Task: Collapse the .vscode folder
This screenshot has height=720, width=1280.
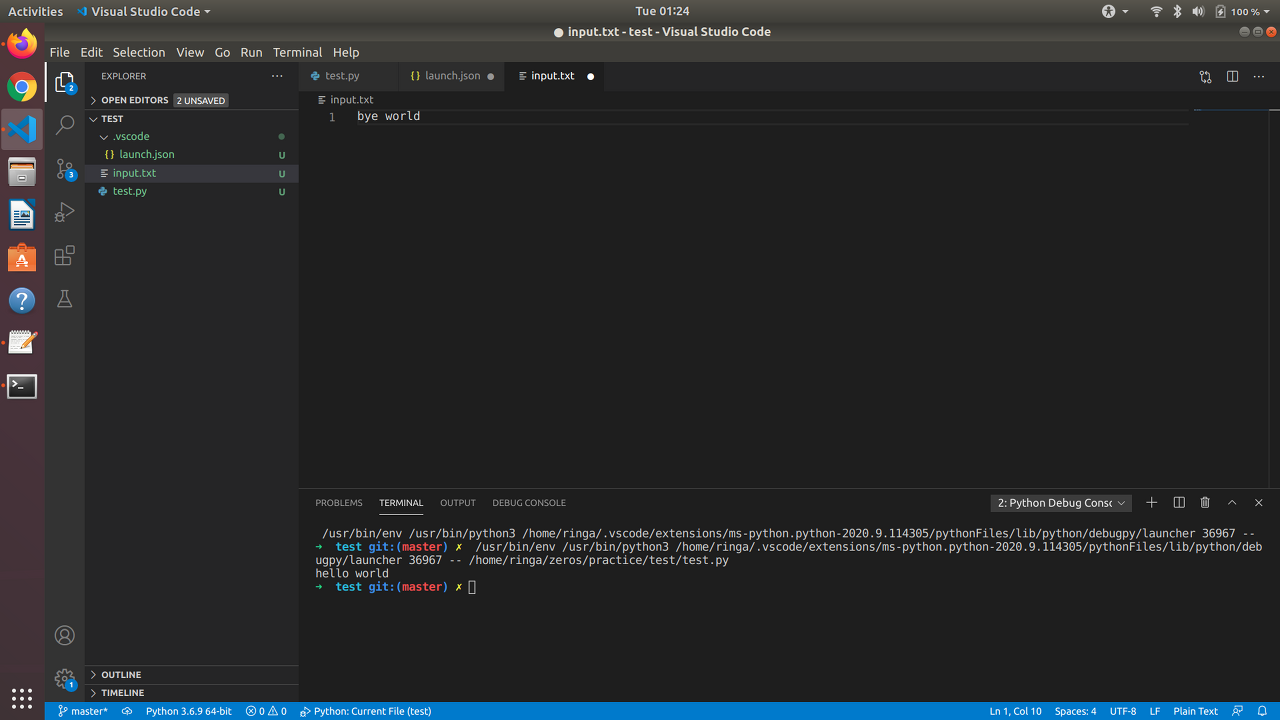Action: [x=192, y=136]
